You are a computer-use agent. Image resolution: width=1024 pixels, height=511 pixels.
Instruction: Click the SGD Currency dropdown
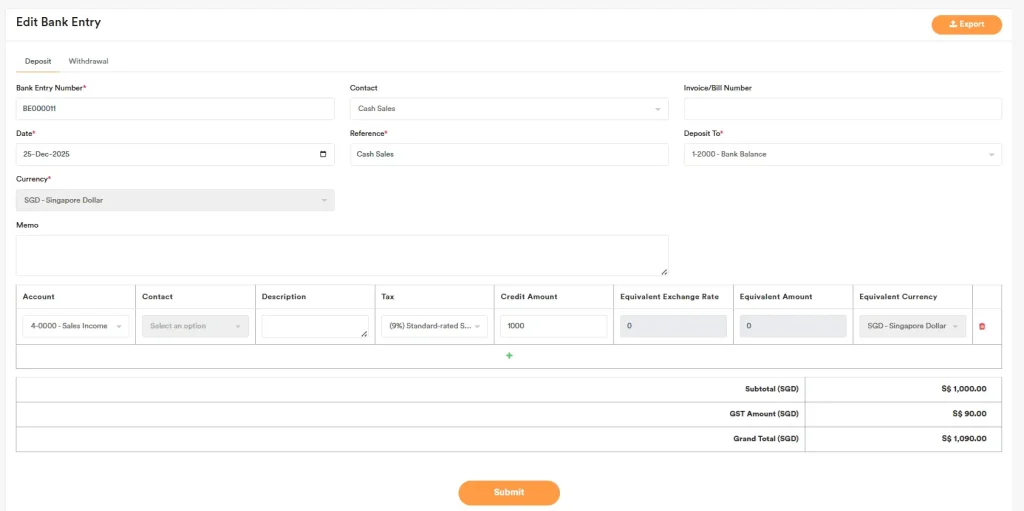pyautogui.click(x=175, y=200)
